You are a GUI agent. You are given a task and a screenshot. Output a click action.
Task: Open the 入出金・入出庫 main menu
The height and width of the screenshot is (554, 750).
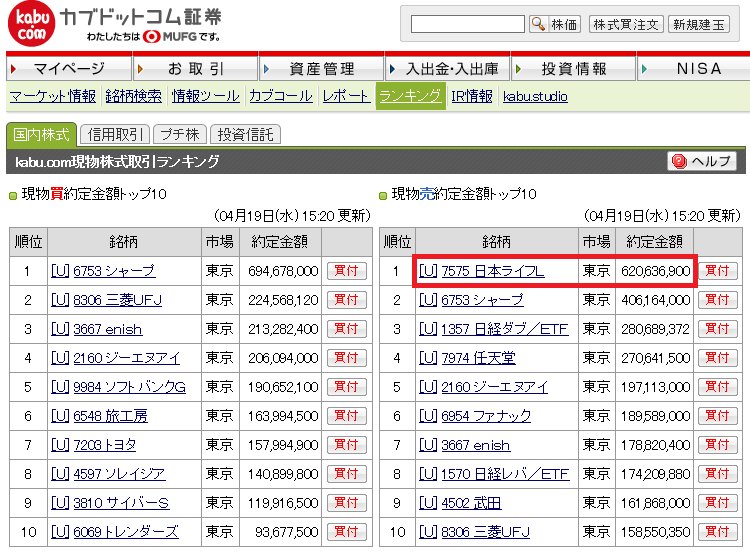point(448,68)
